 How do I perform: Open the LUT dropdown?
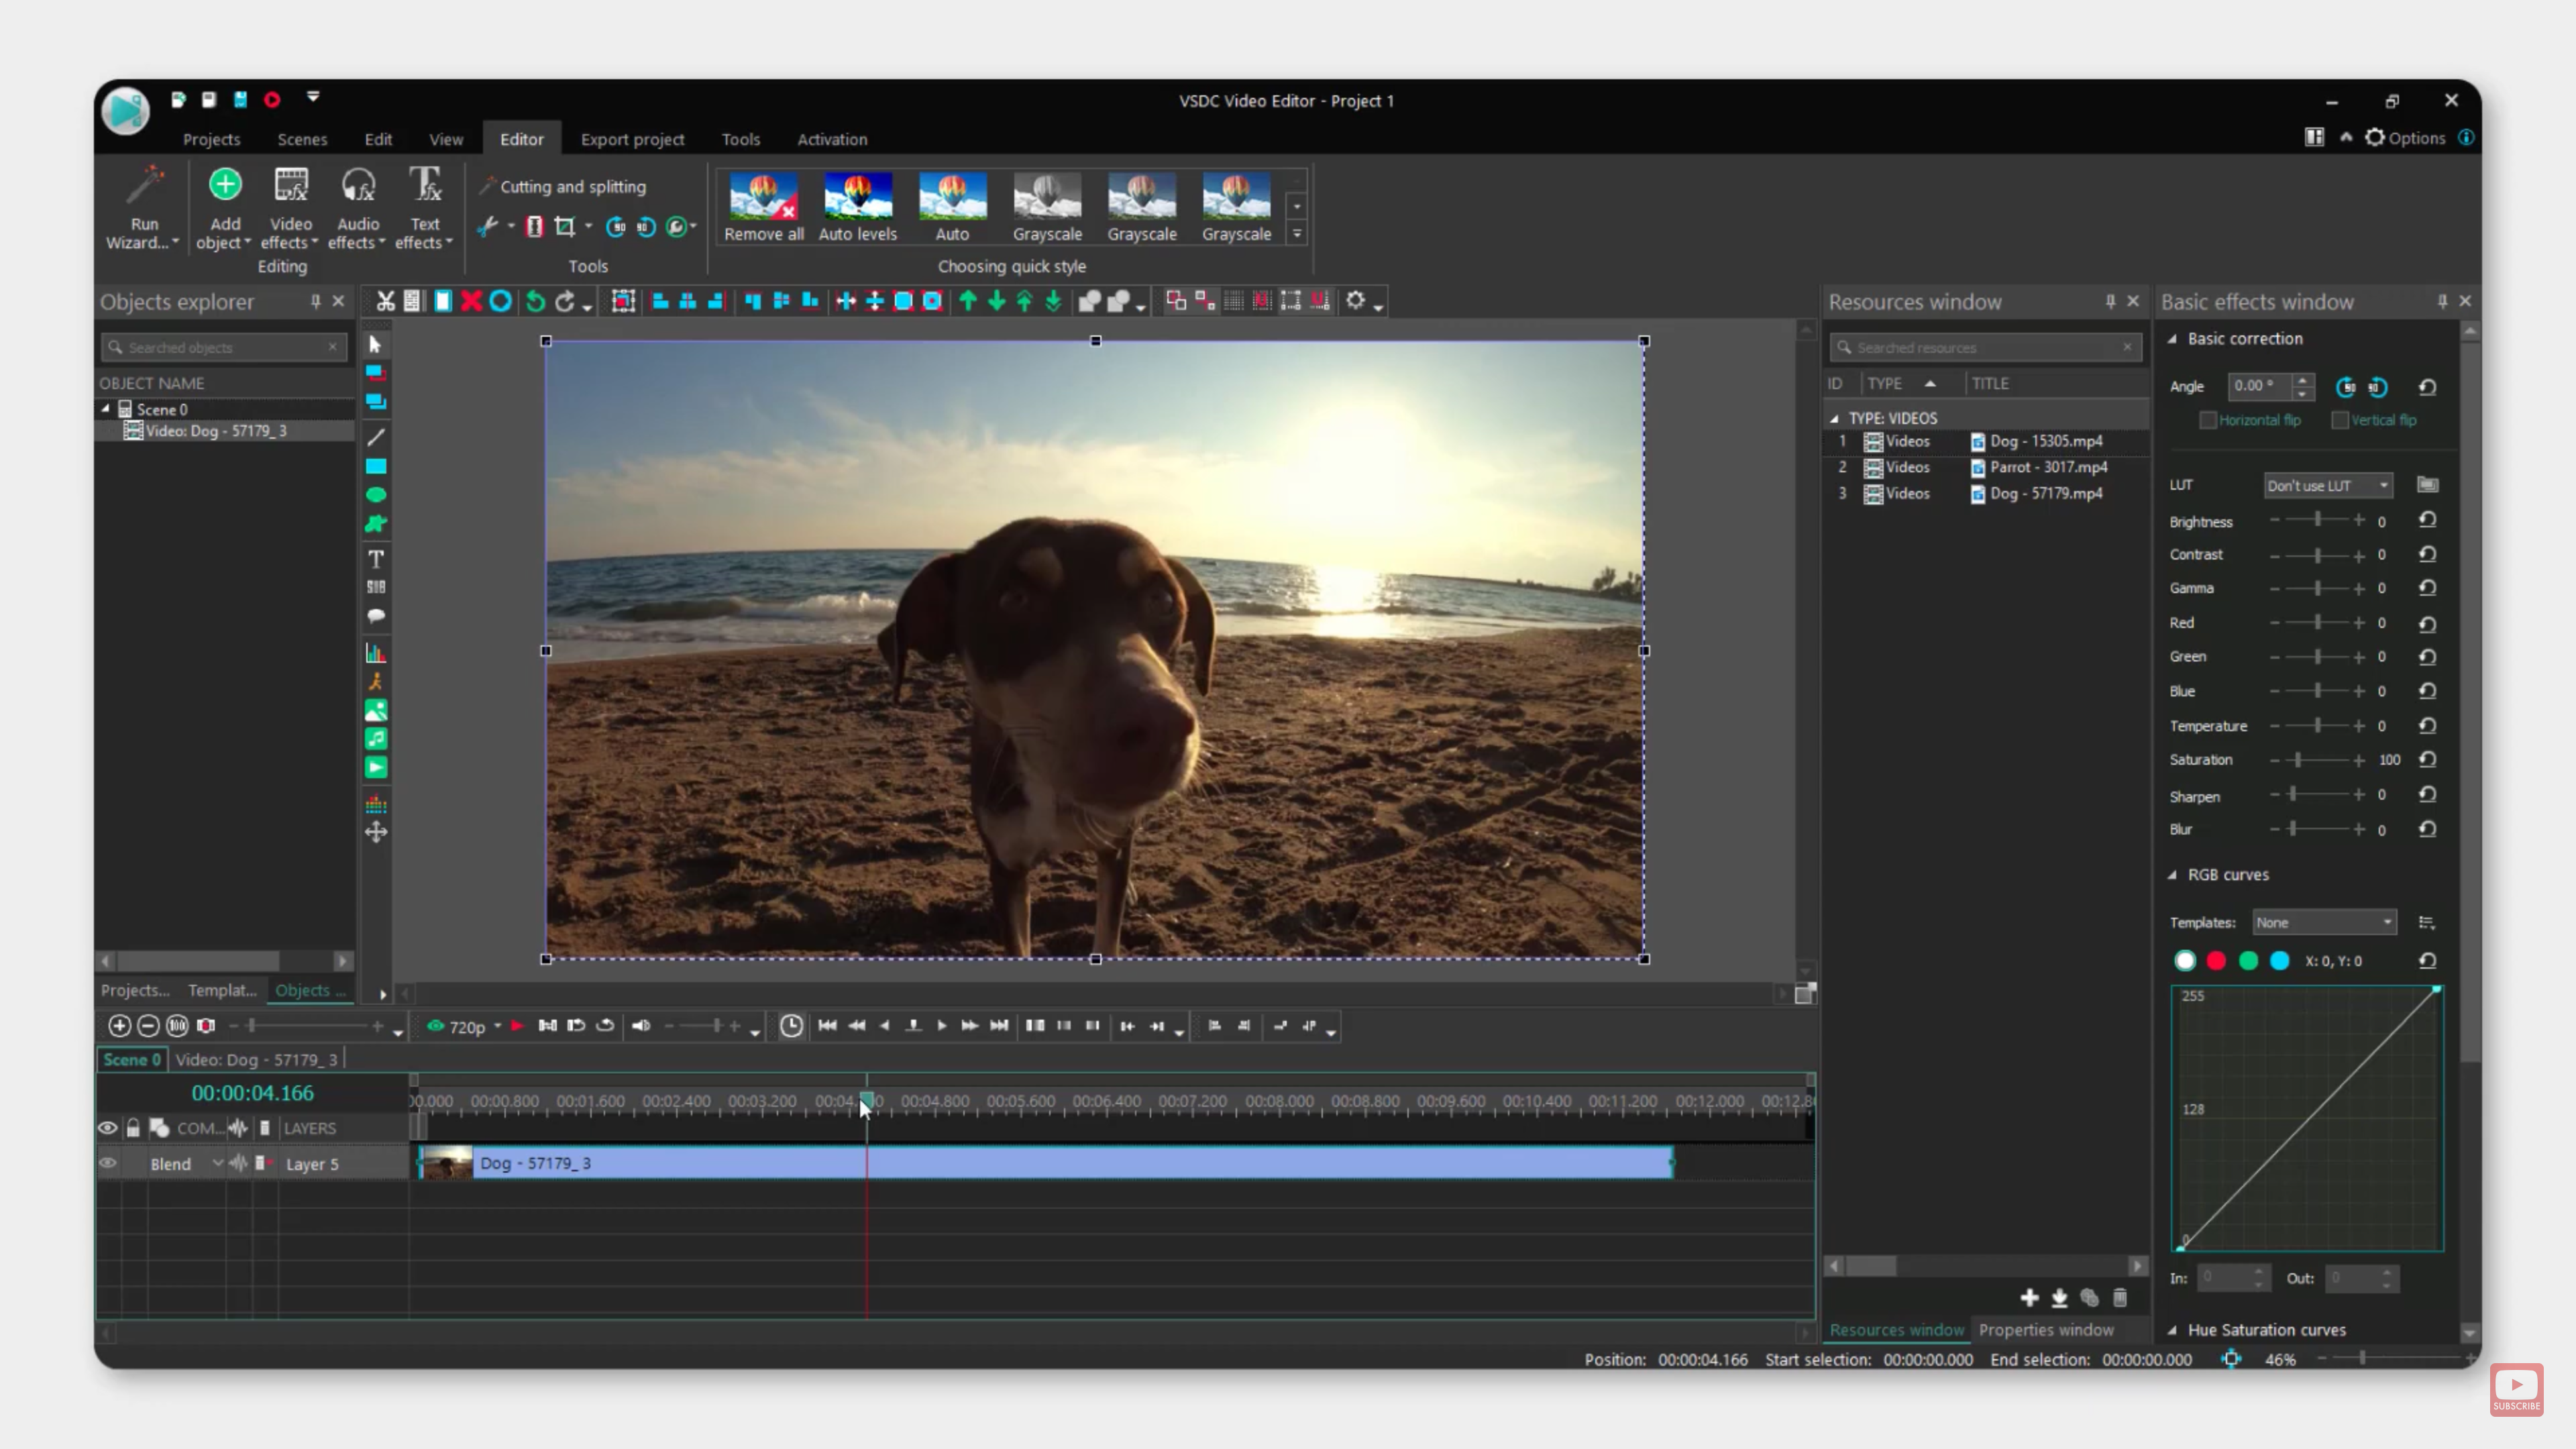[x=2328, y=485]
